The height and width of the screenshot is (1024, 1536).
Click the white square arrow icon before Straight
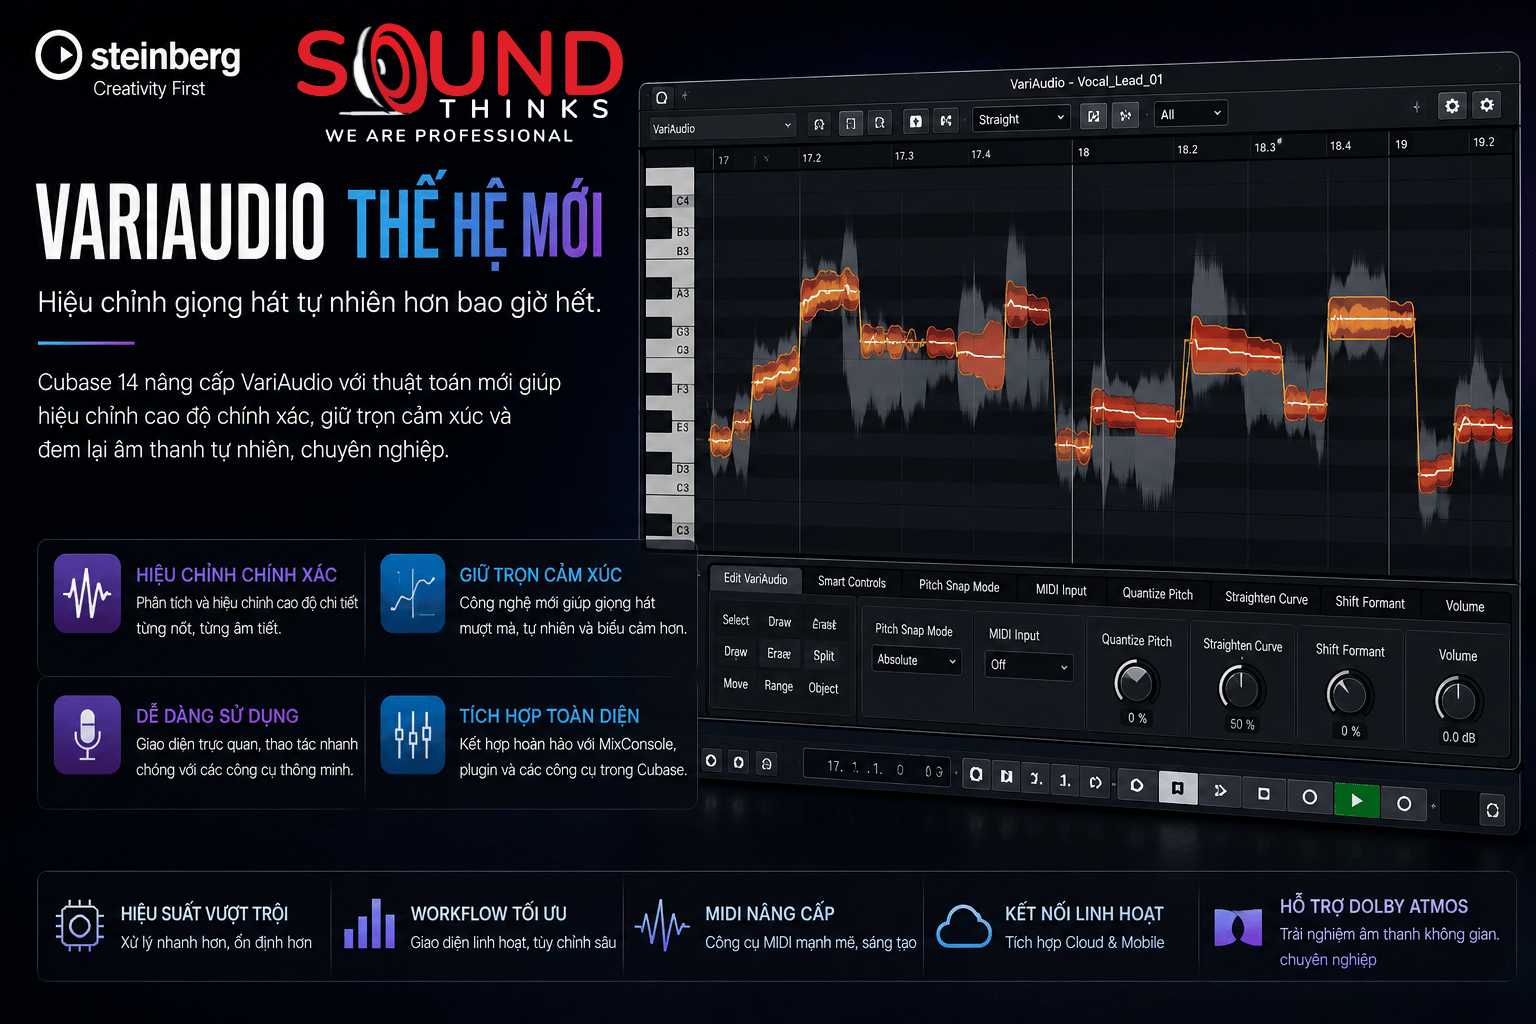point(915,121)
